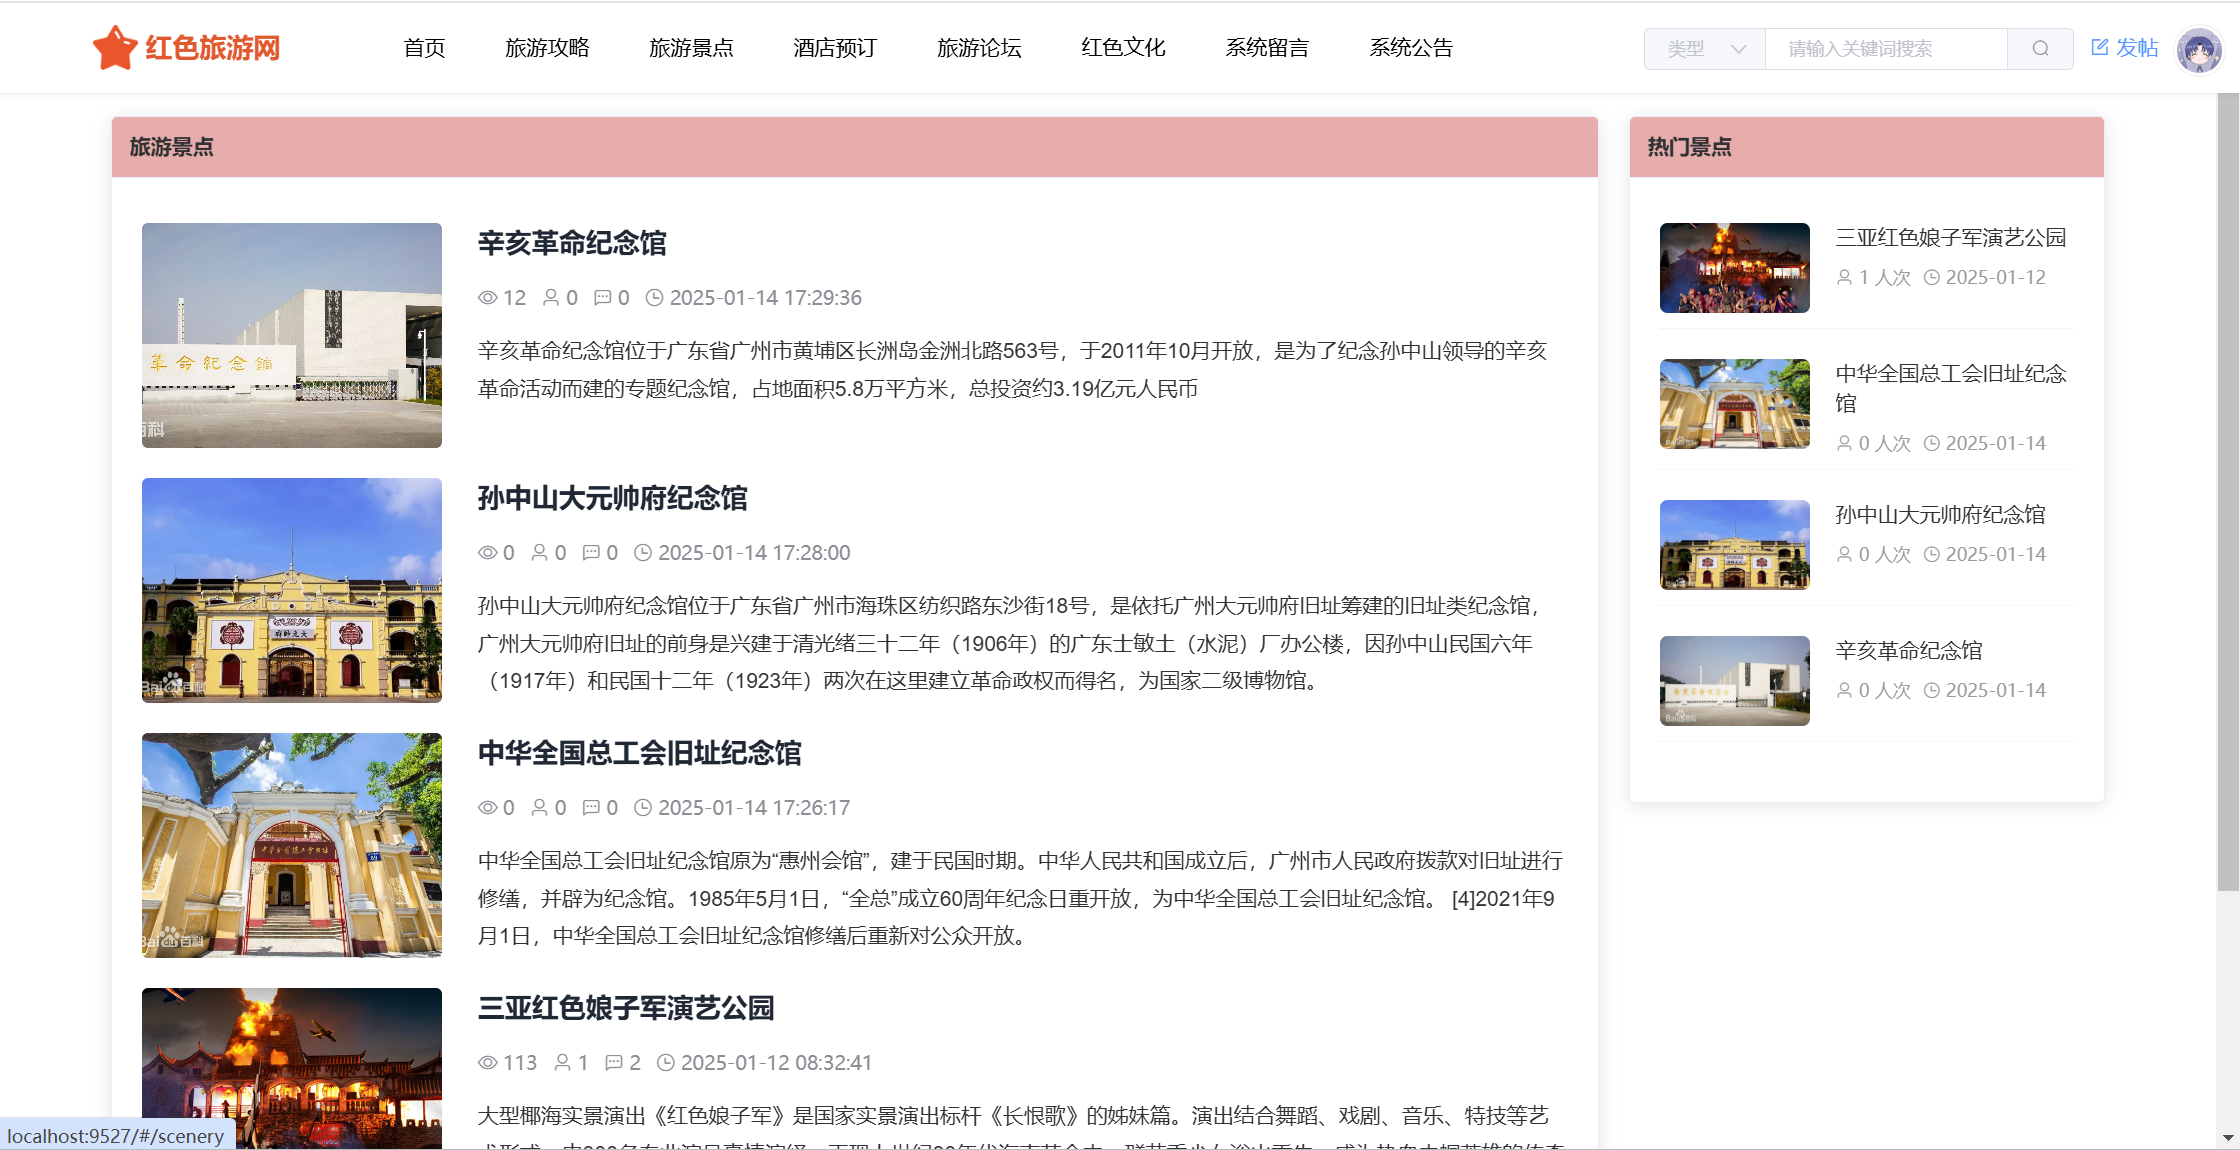Select the 红色文化 navigation tab
Viewport: 2240px width, 1150px height.
(1123, 48)
